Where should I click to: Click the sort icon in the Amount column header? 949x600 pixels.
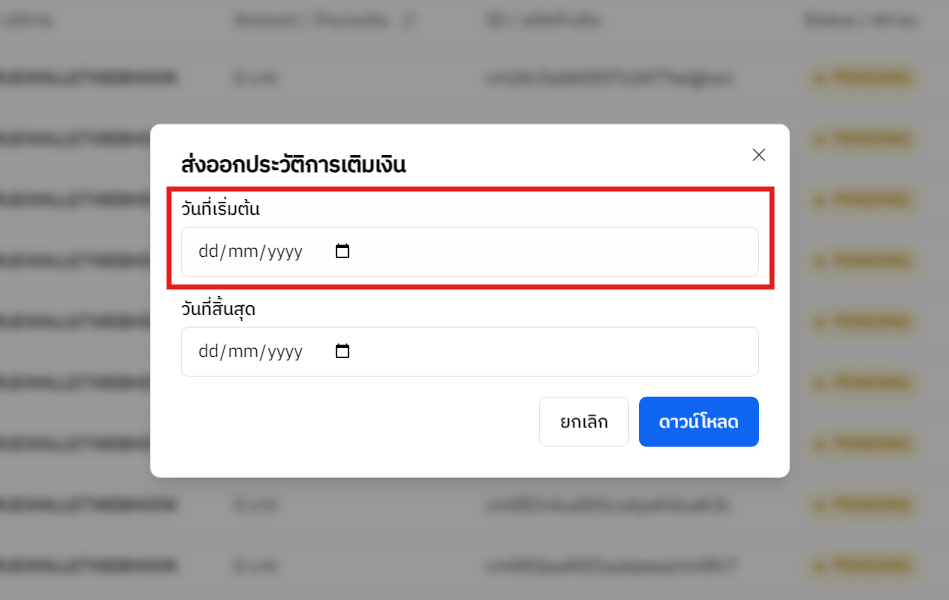click(410, 19)
